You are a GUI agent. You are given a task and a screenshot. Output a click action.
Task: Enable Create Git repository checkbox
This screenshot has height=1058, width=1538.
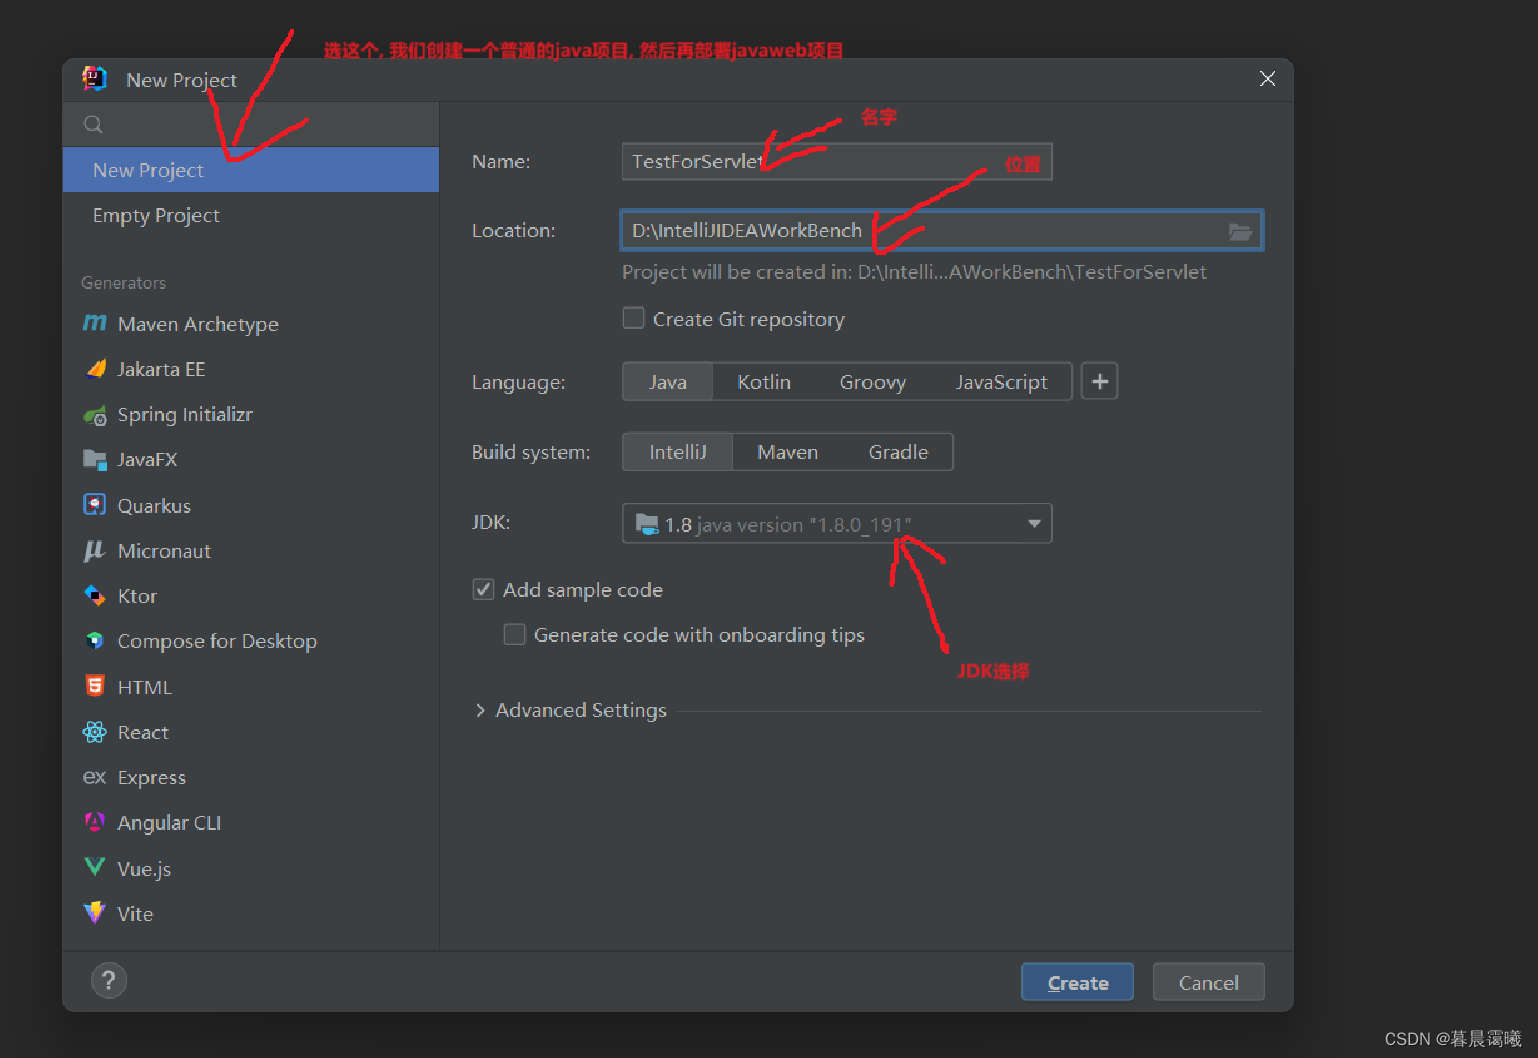pyautogui.click(x=633, y=318)
